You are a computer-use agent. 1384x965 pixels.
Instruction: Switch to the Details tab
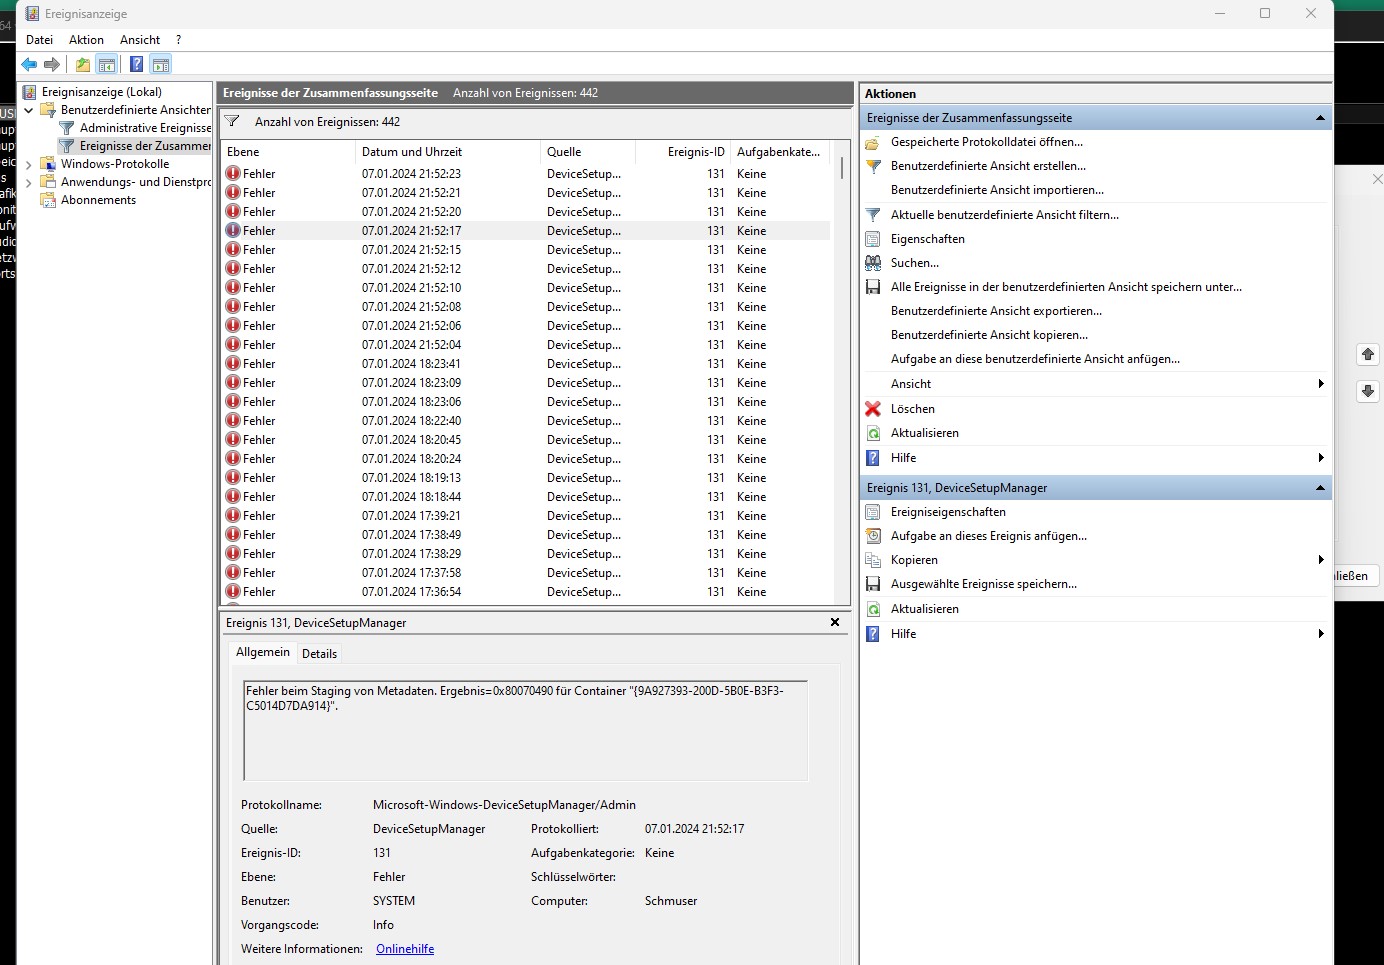319,654
